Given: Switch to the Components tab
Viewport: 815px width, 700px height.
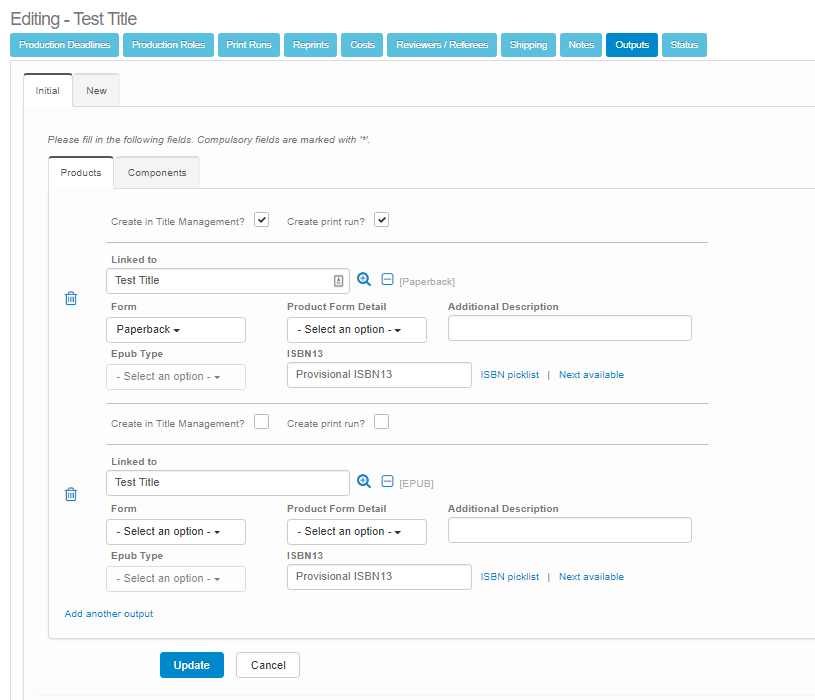Looking at the screenshot, I should (157, 173).
